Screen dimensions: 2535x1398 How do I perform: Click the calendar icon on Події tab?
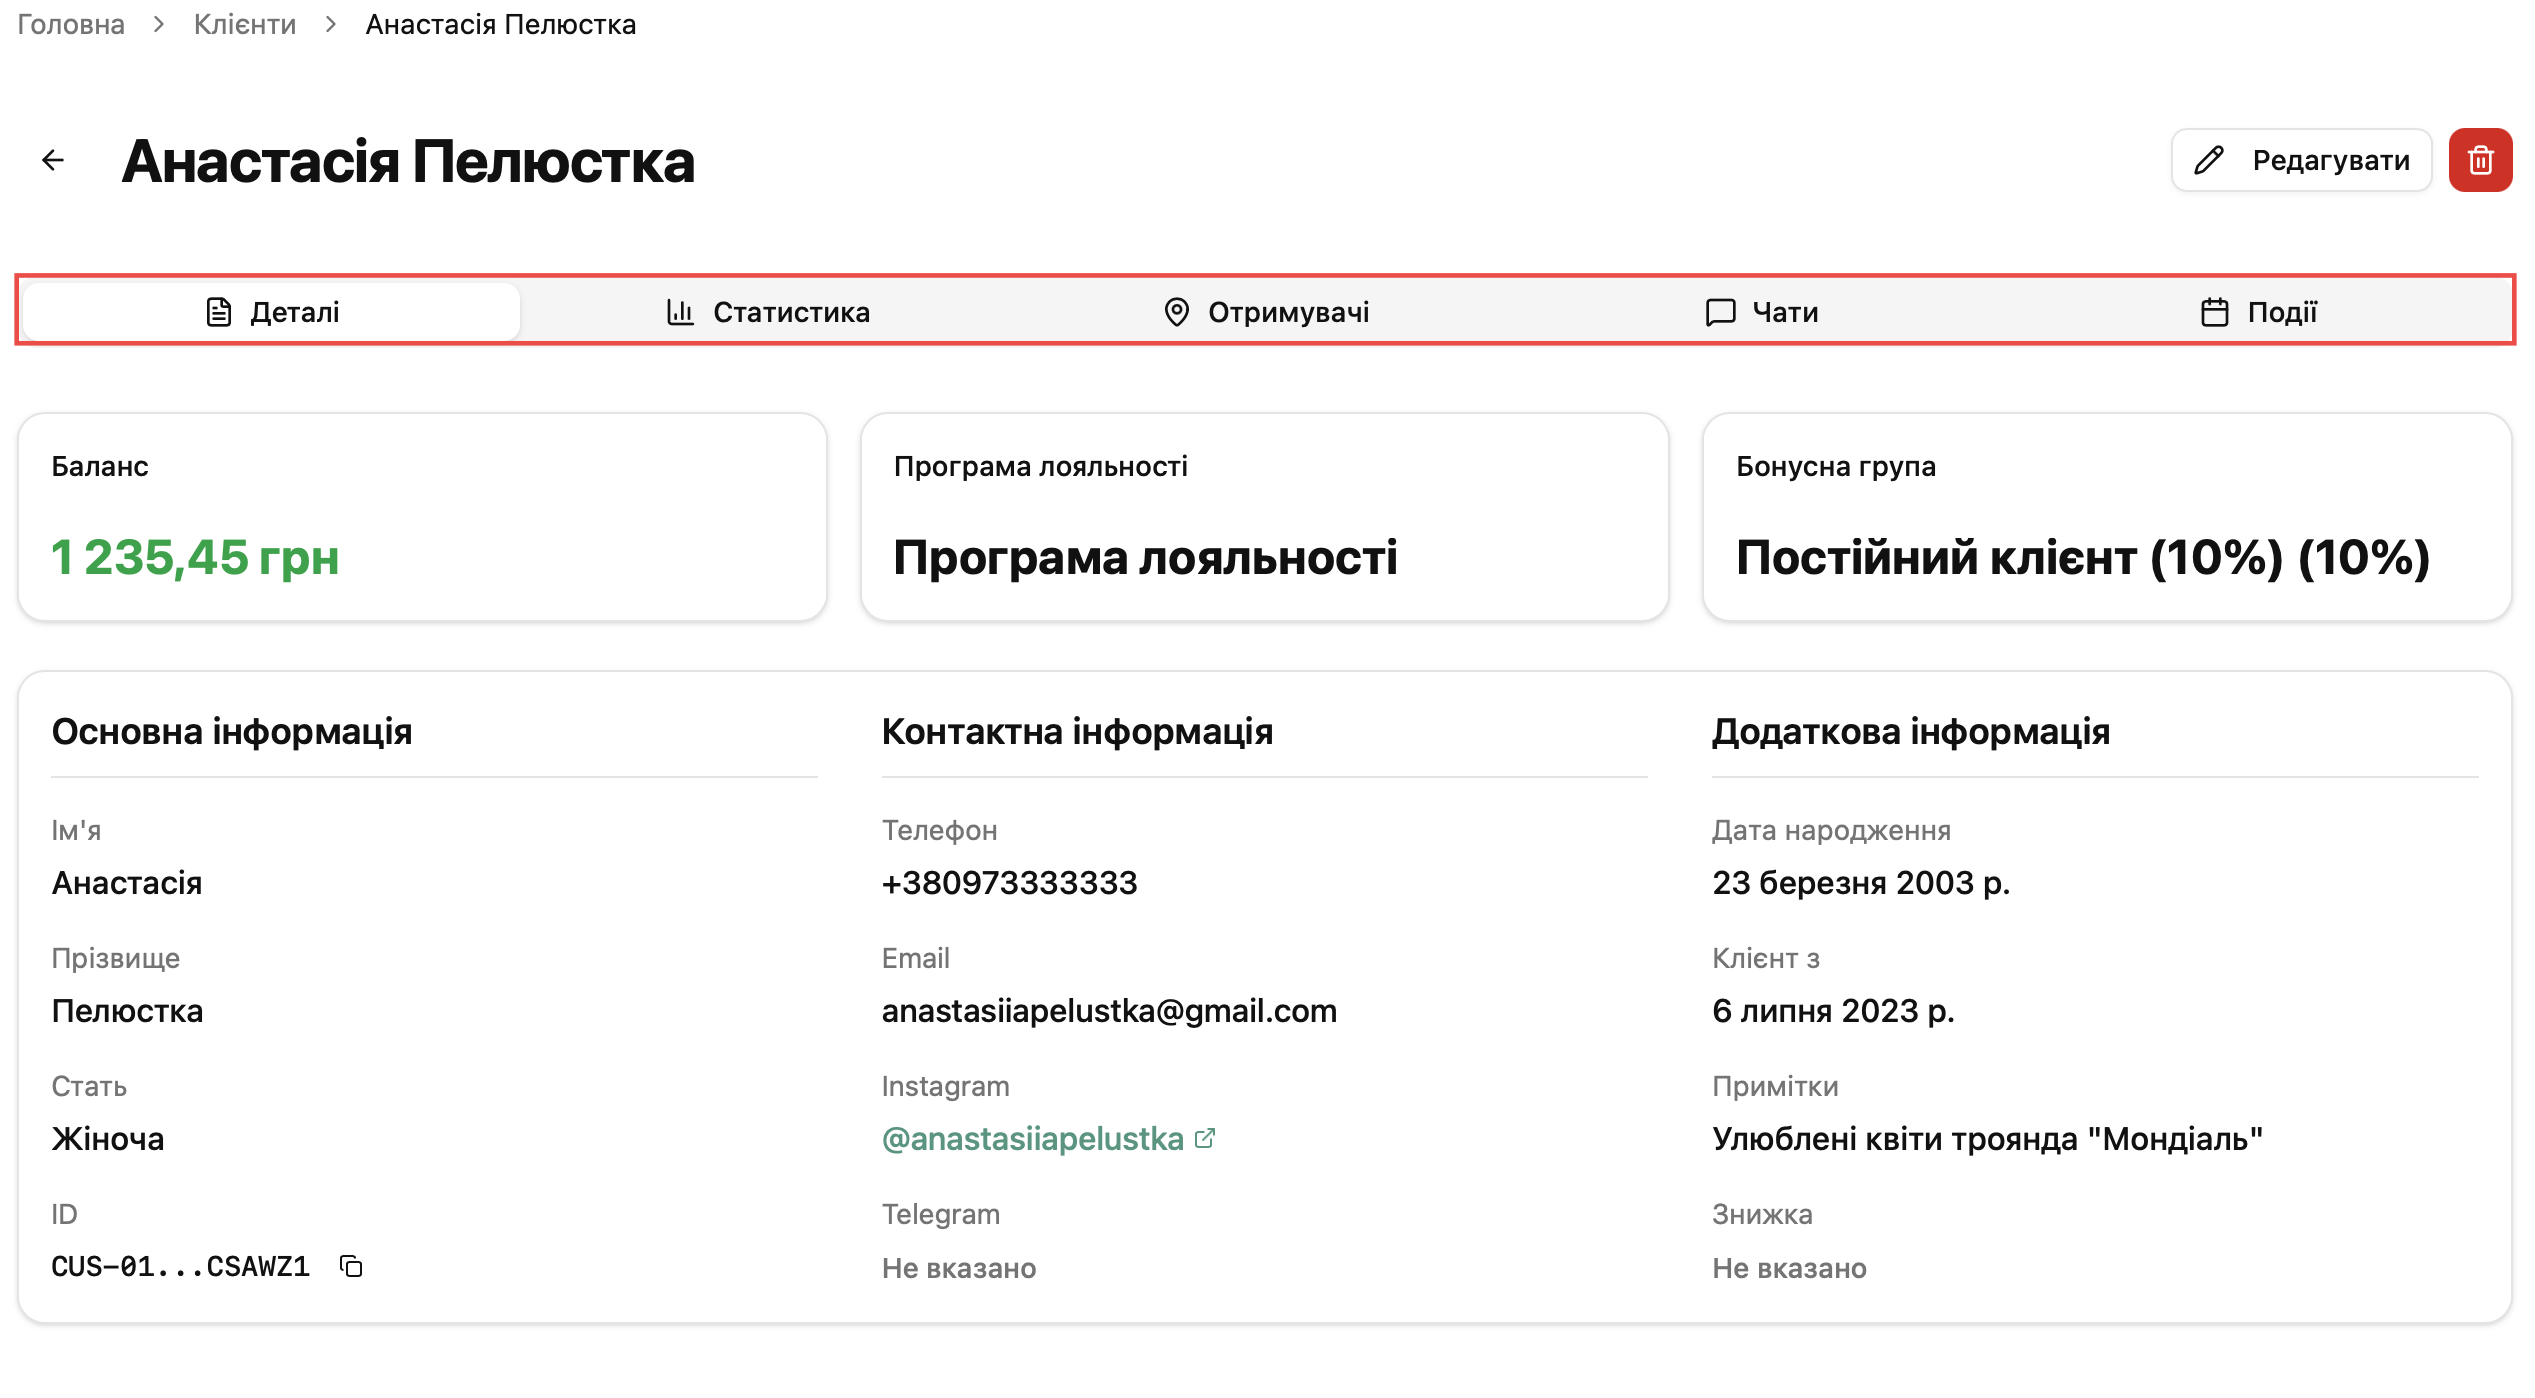[x=2215, y=312]
